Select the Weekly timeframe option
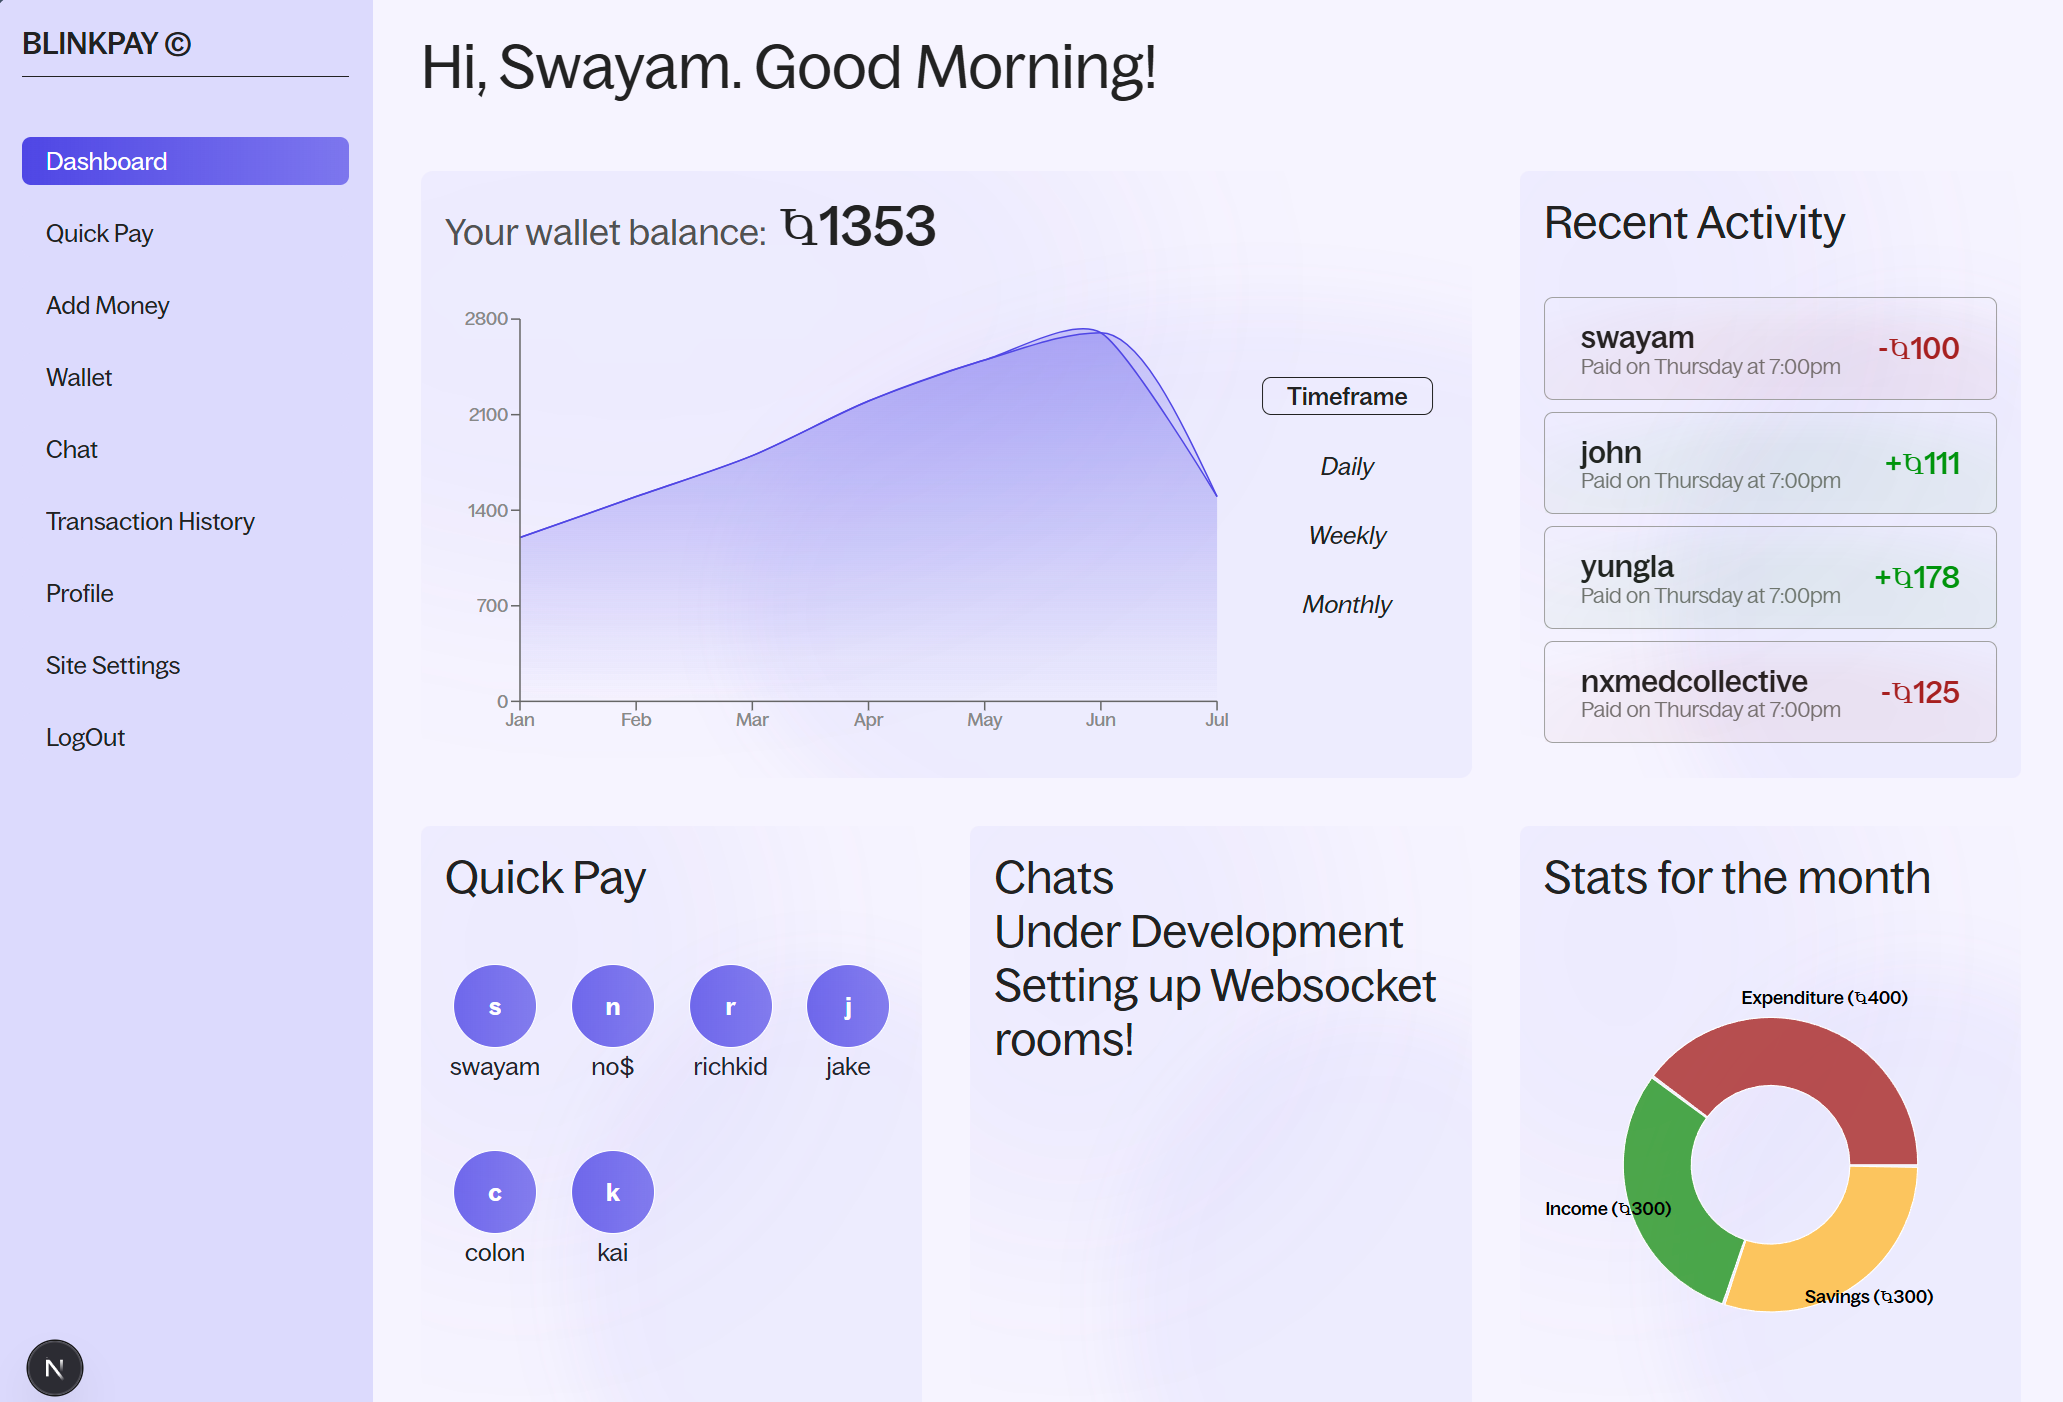The width and height of the screenshot is (2063, 1402). (1346, 535)
